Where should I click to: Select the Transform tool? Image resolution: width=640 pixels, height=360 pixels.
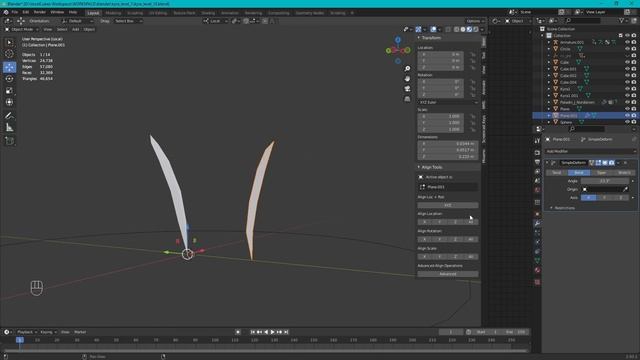coord(9,102)
